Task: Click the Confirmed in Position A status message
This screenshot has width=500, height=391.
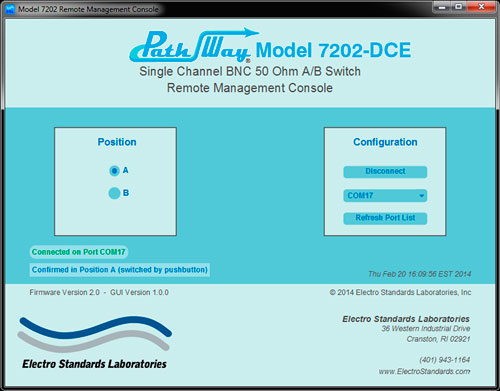Action: point(120,270)
